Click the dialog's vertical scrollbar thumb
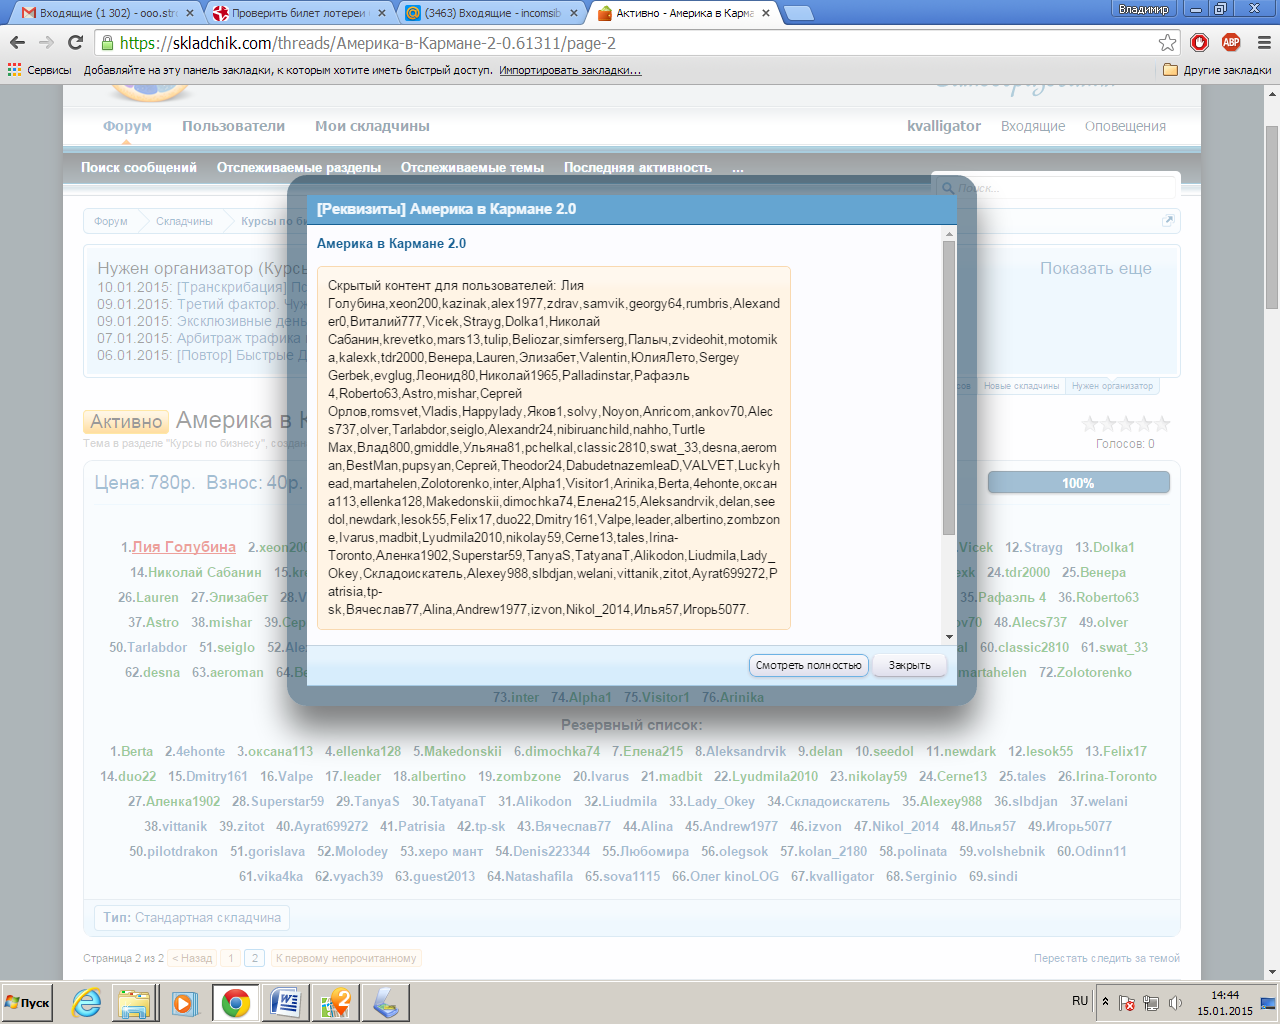Viewport: 1280px width, 1024px height. click(x=949, y=388)
